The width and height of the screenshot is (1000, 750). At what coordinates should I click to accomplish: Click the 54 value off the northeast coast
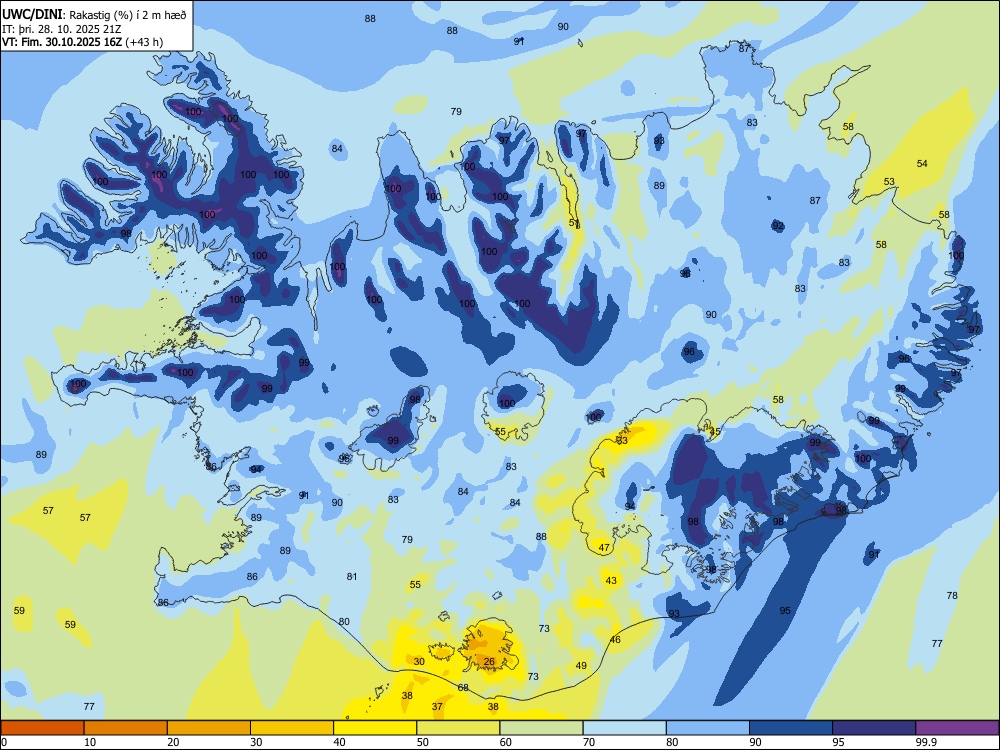point(922,164)
